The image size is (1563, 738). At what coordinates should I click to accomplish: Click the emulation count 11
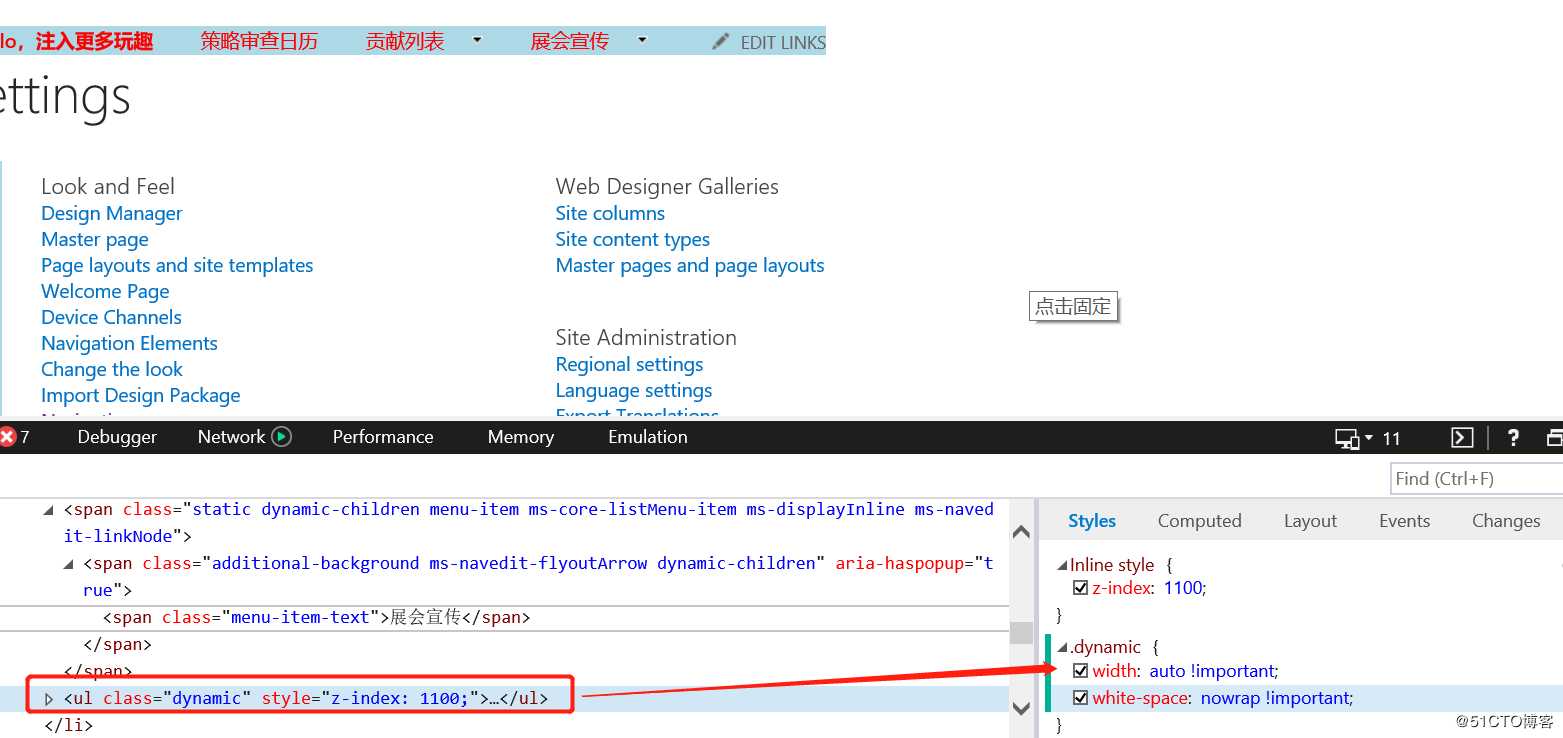pos(1392,438)
